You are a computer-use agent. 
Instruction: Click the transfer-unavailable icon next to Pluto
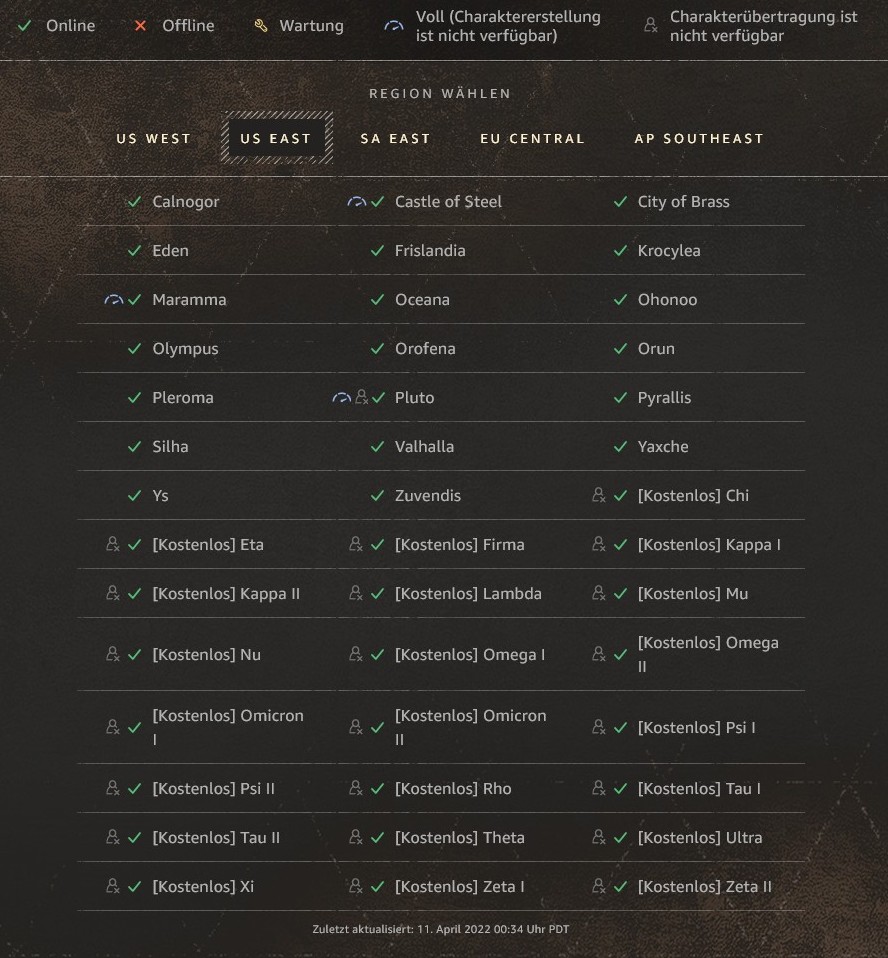[361, 398]
